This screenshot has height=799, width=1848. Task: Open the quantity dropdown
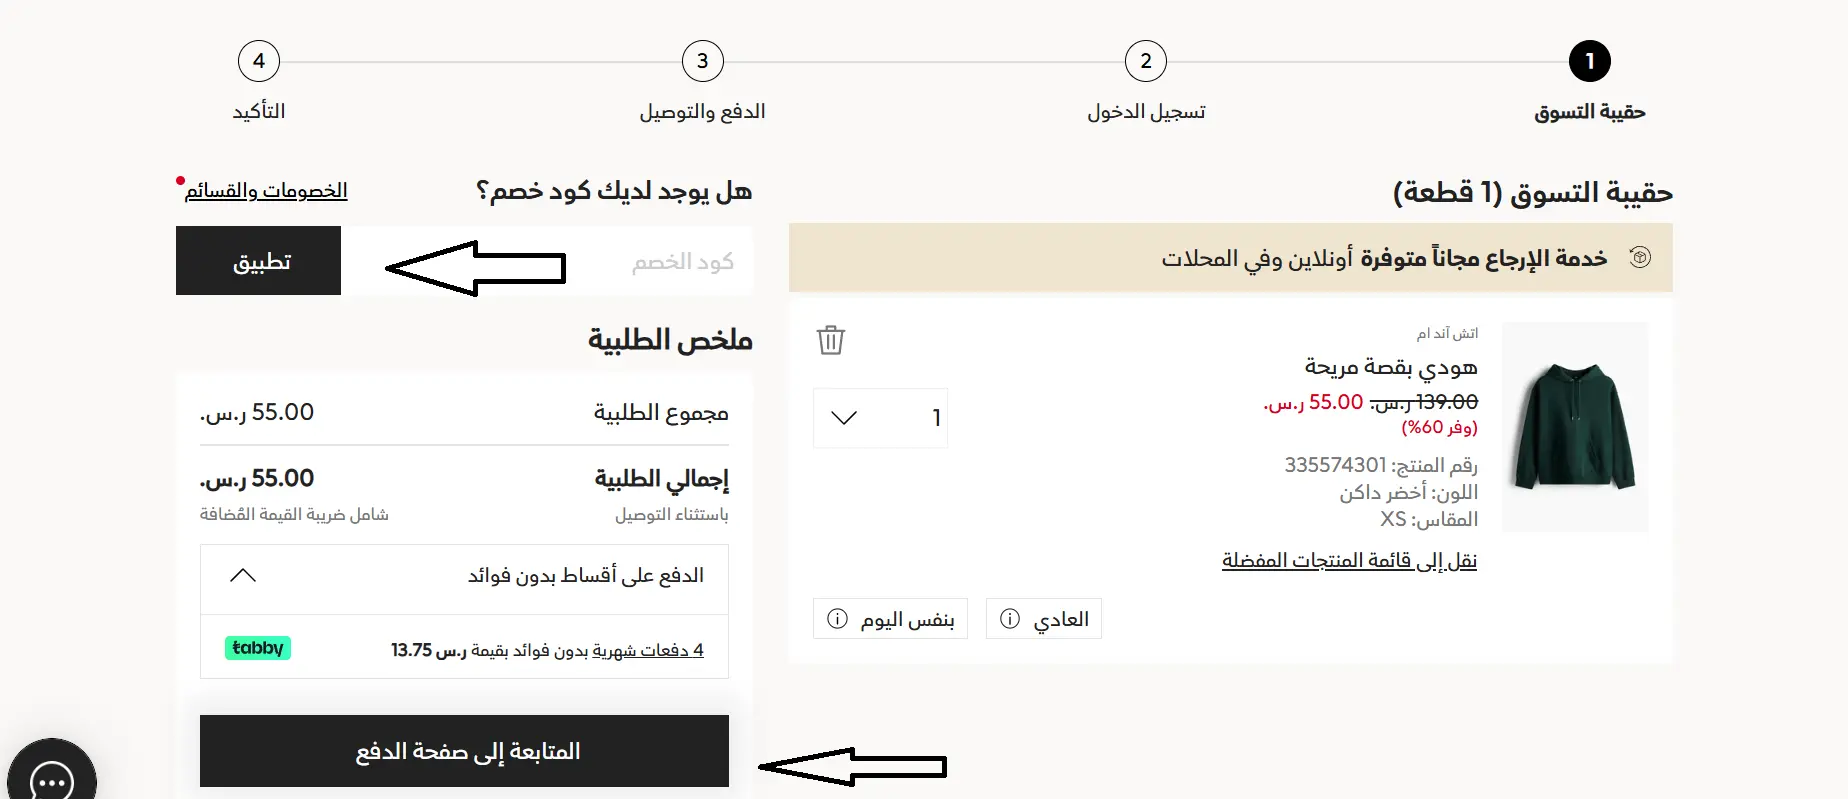pos(880,418)
